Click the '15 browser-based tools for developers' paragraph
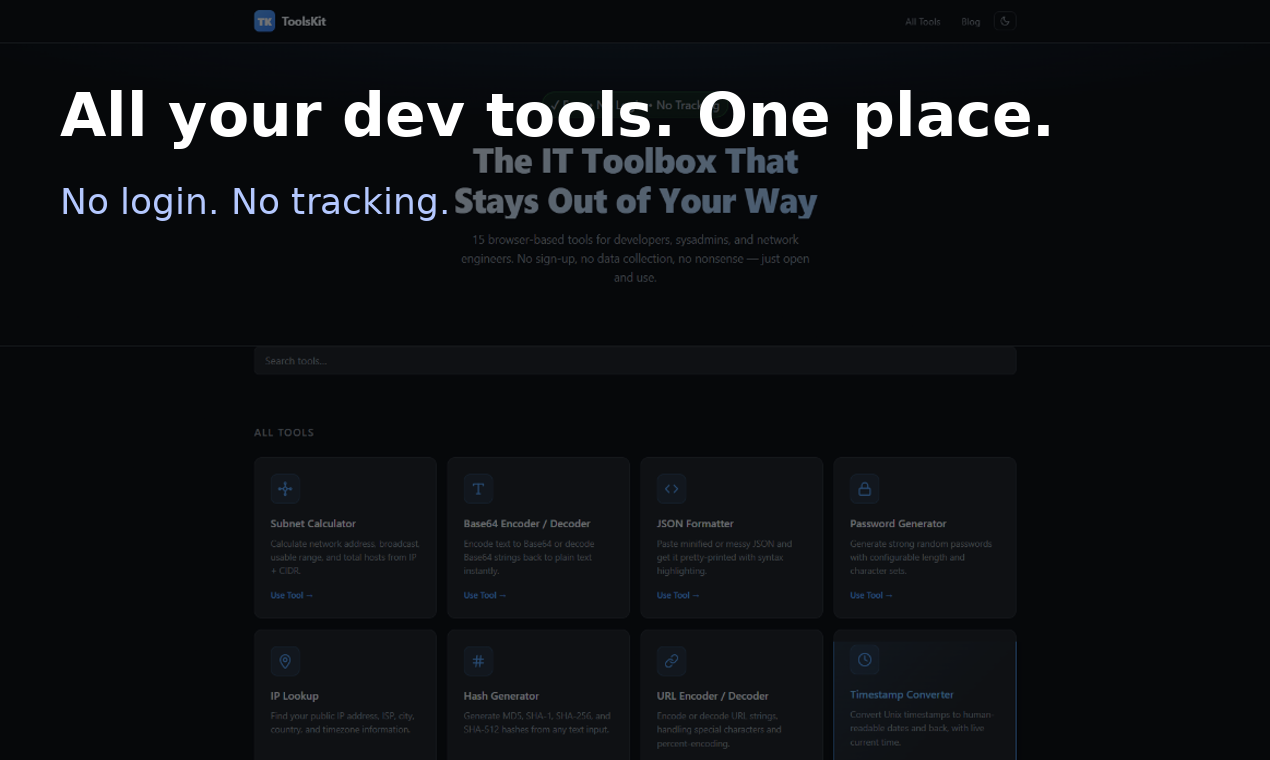The height and width of the screenshot is (760, 1270). click(635, 259)
